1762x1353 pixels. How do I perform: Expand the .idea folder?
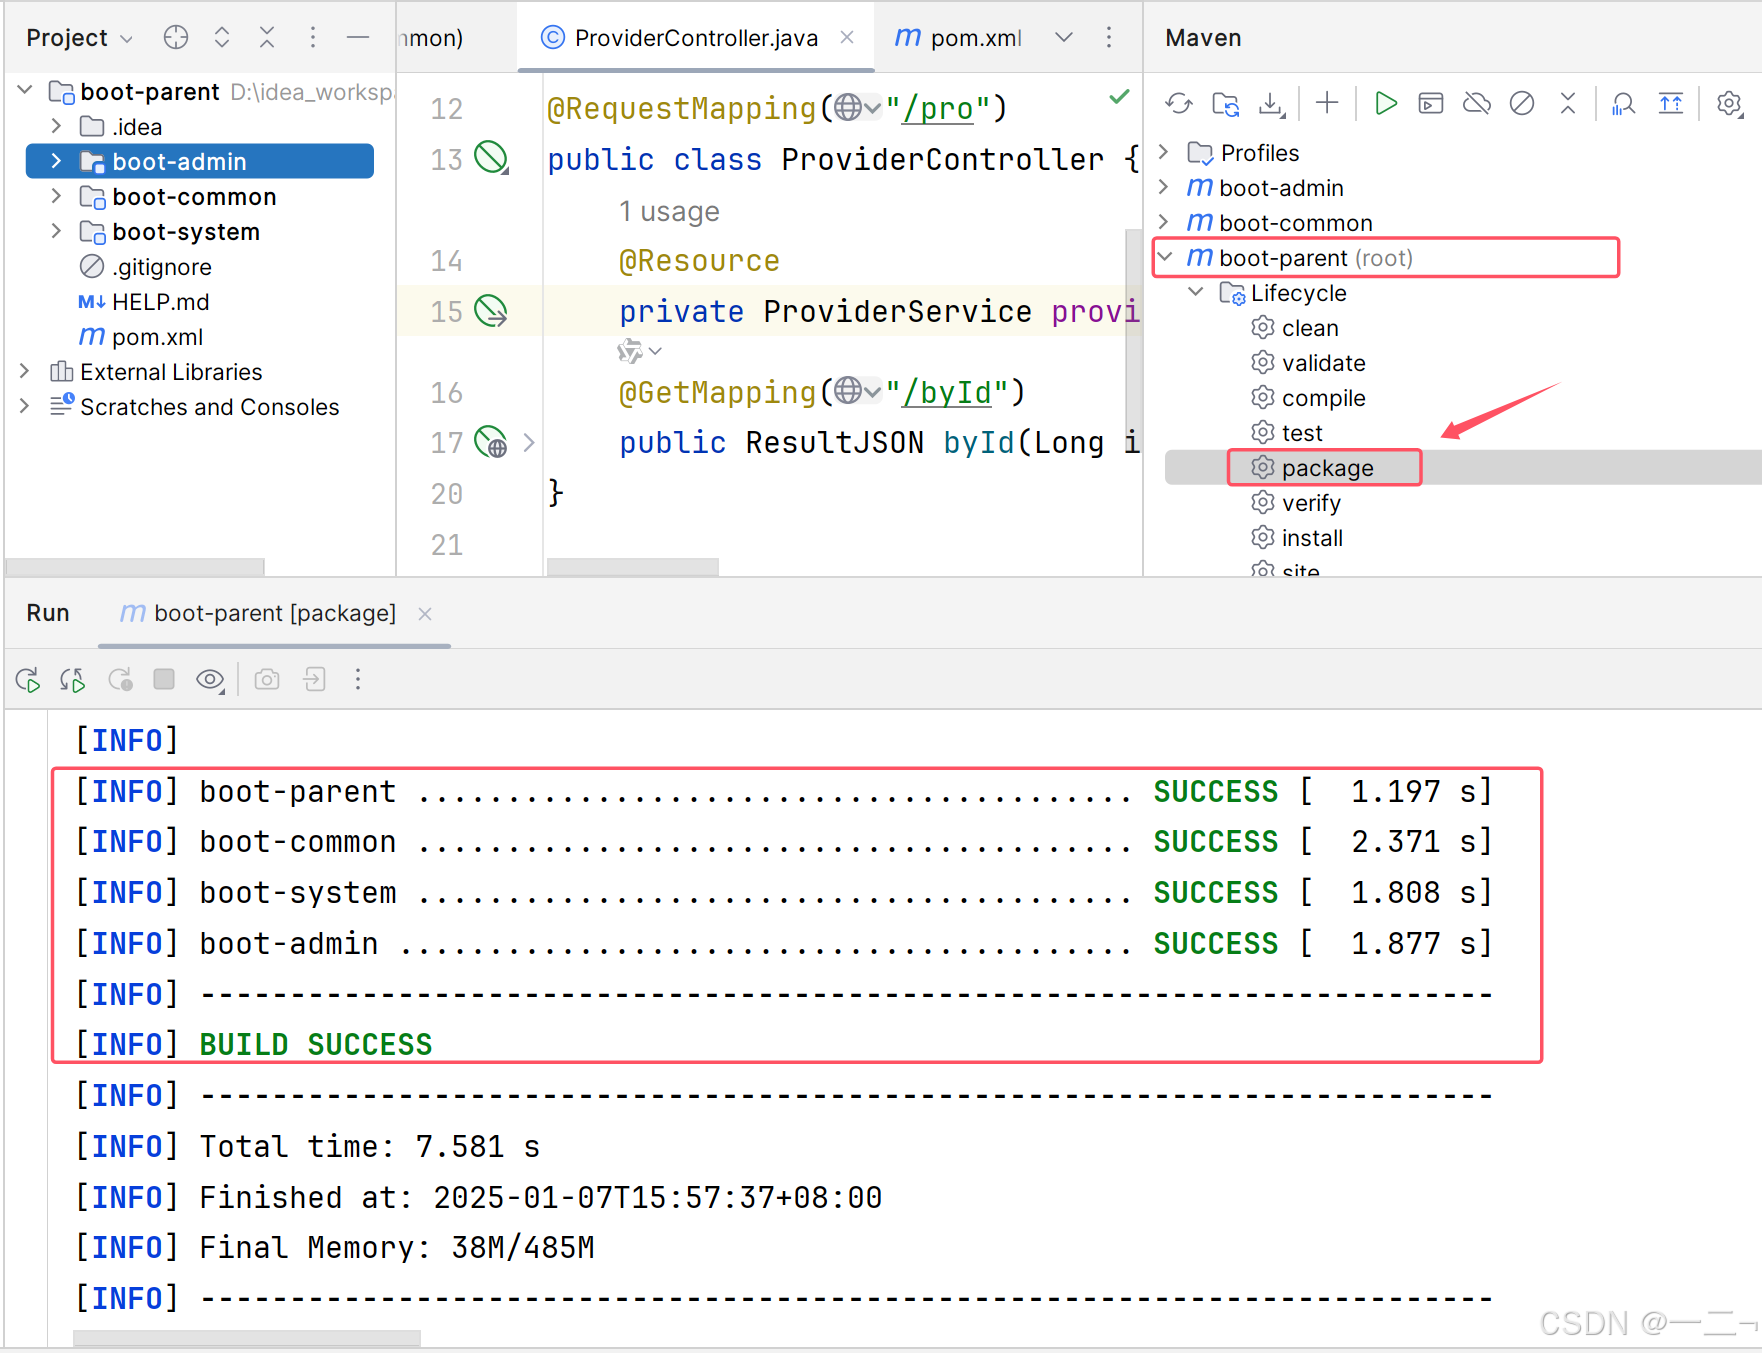[56, 126]
